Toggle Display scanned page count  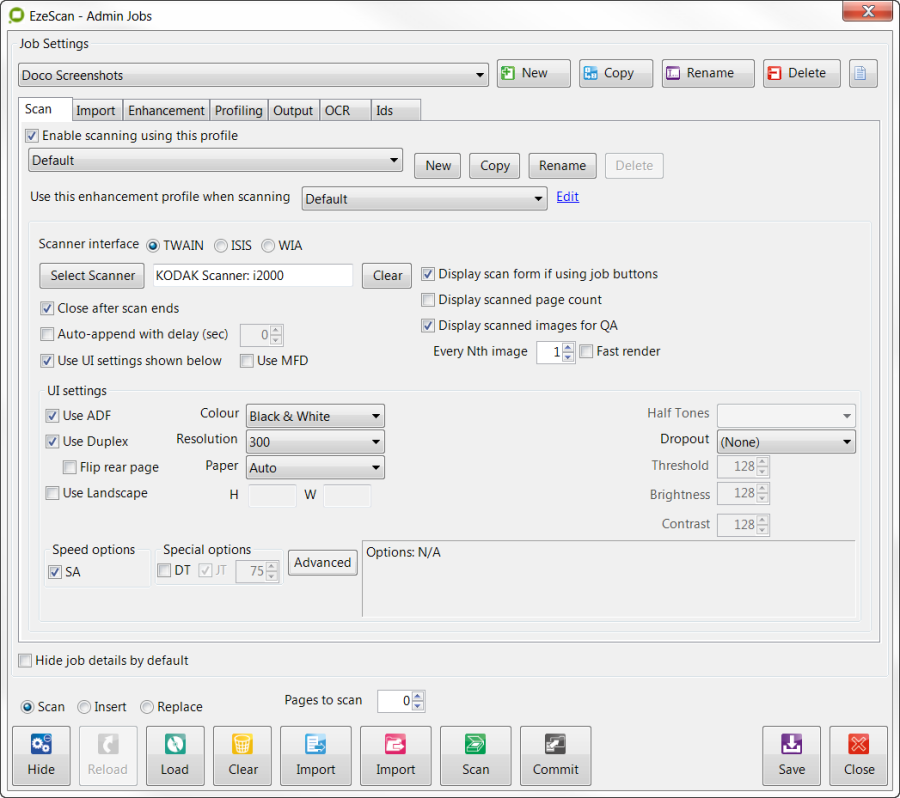click(x=428, y=300)
